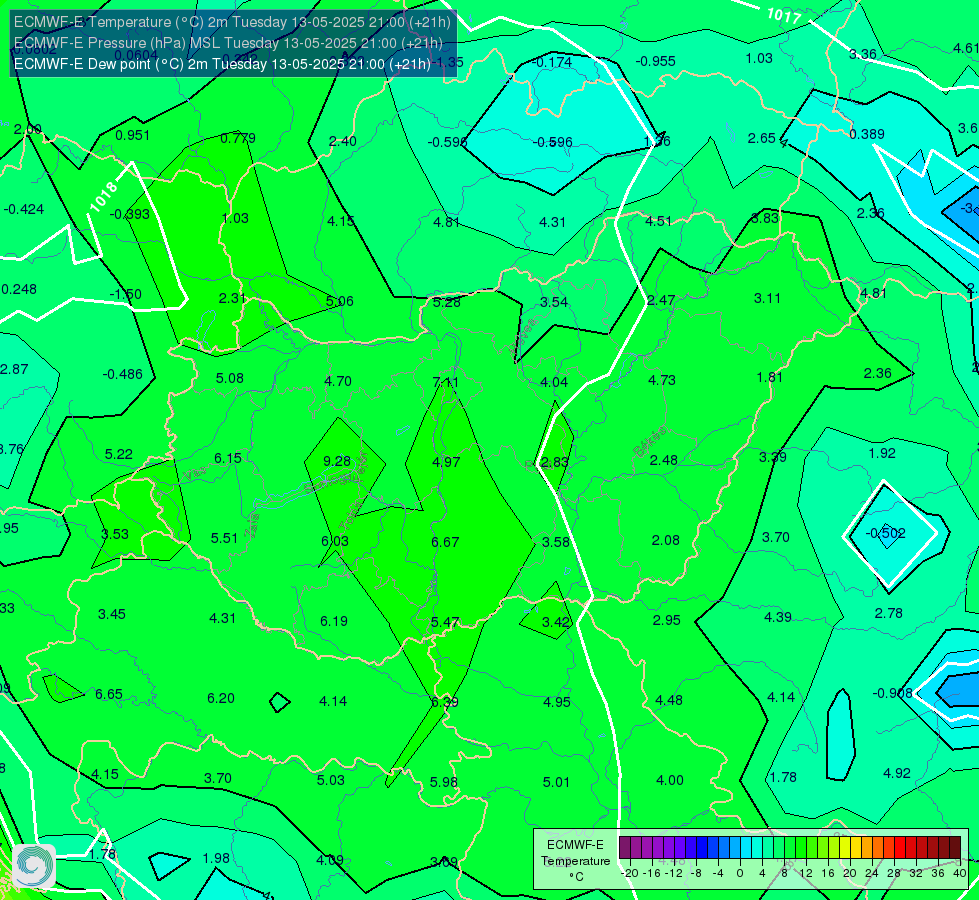Click the 5.01 temperature value

pyautogui.click(x=556, y=782)
